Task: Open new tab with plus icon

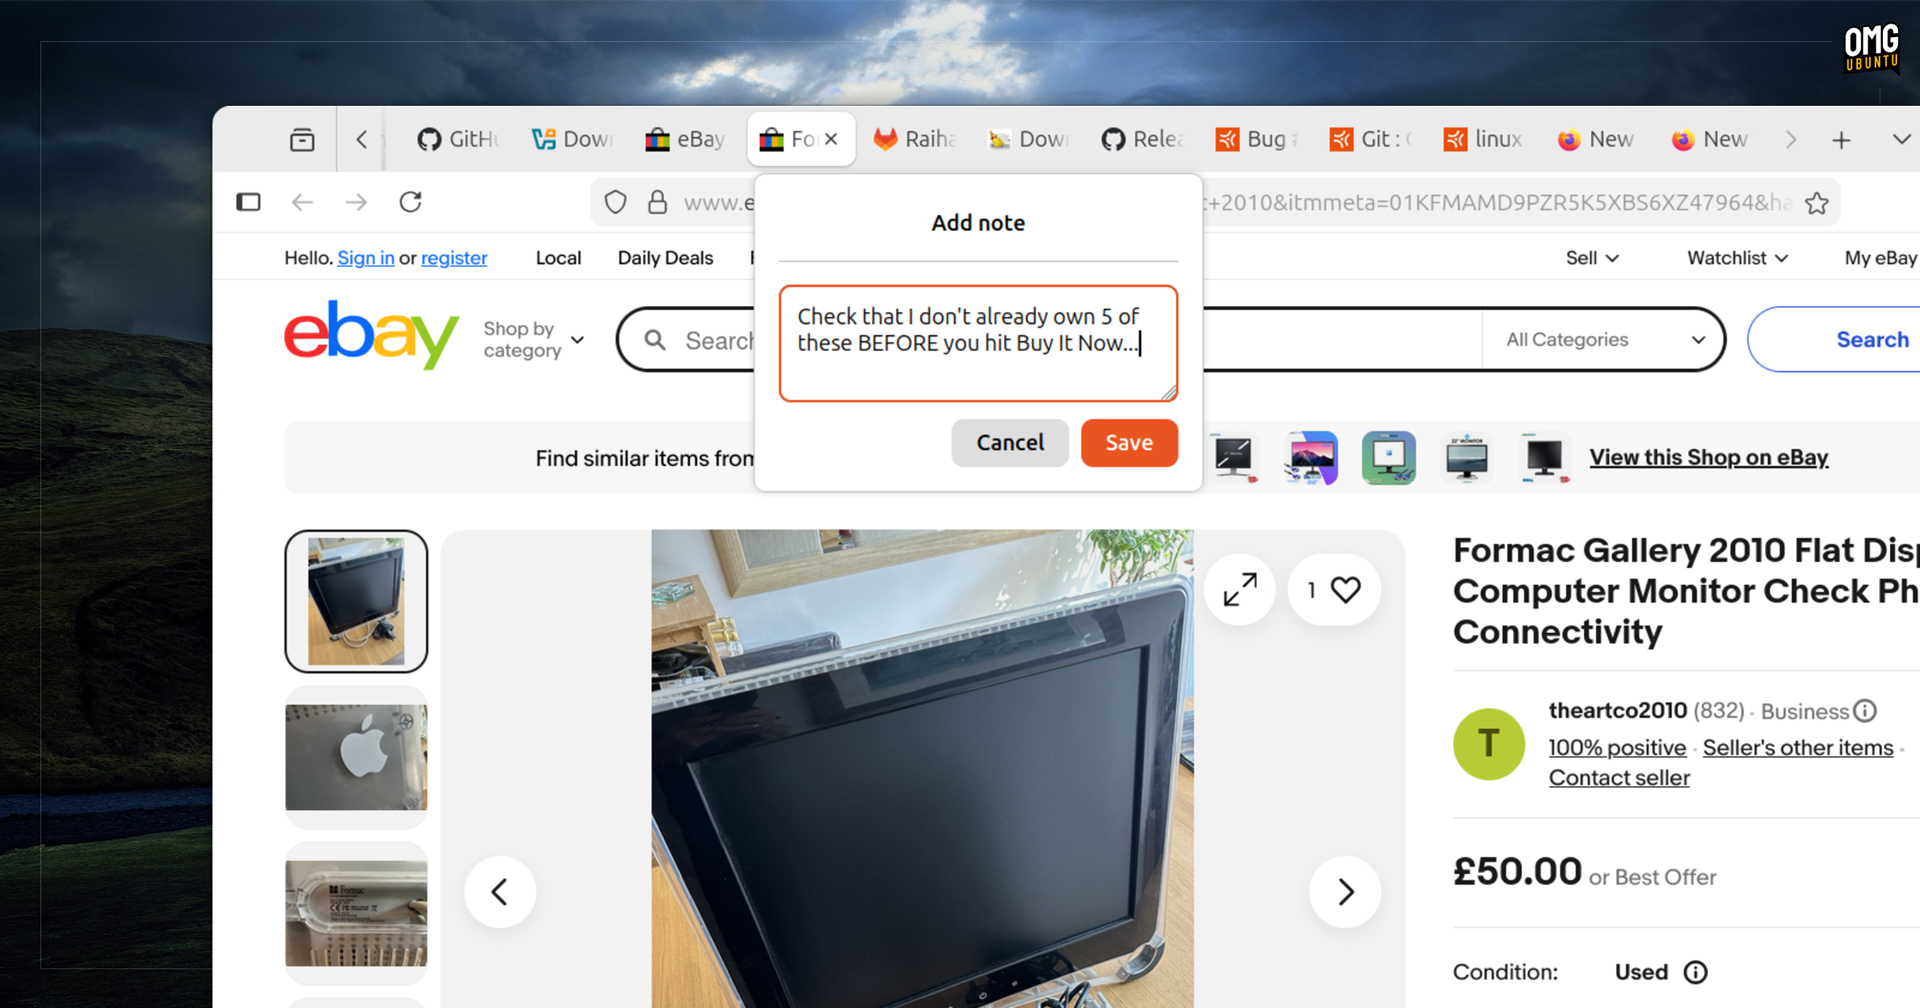Action: click(x=1841, y=140)
